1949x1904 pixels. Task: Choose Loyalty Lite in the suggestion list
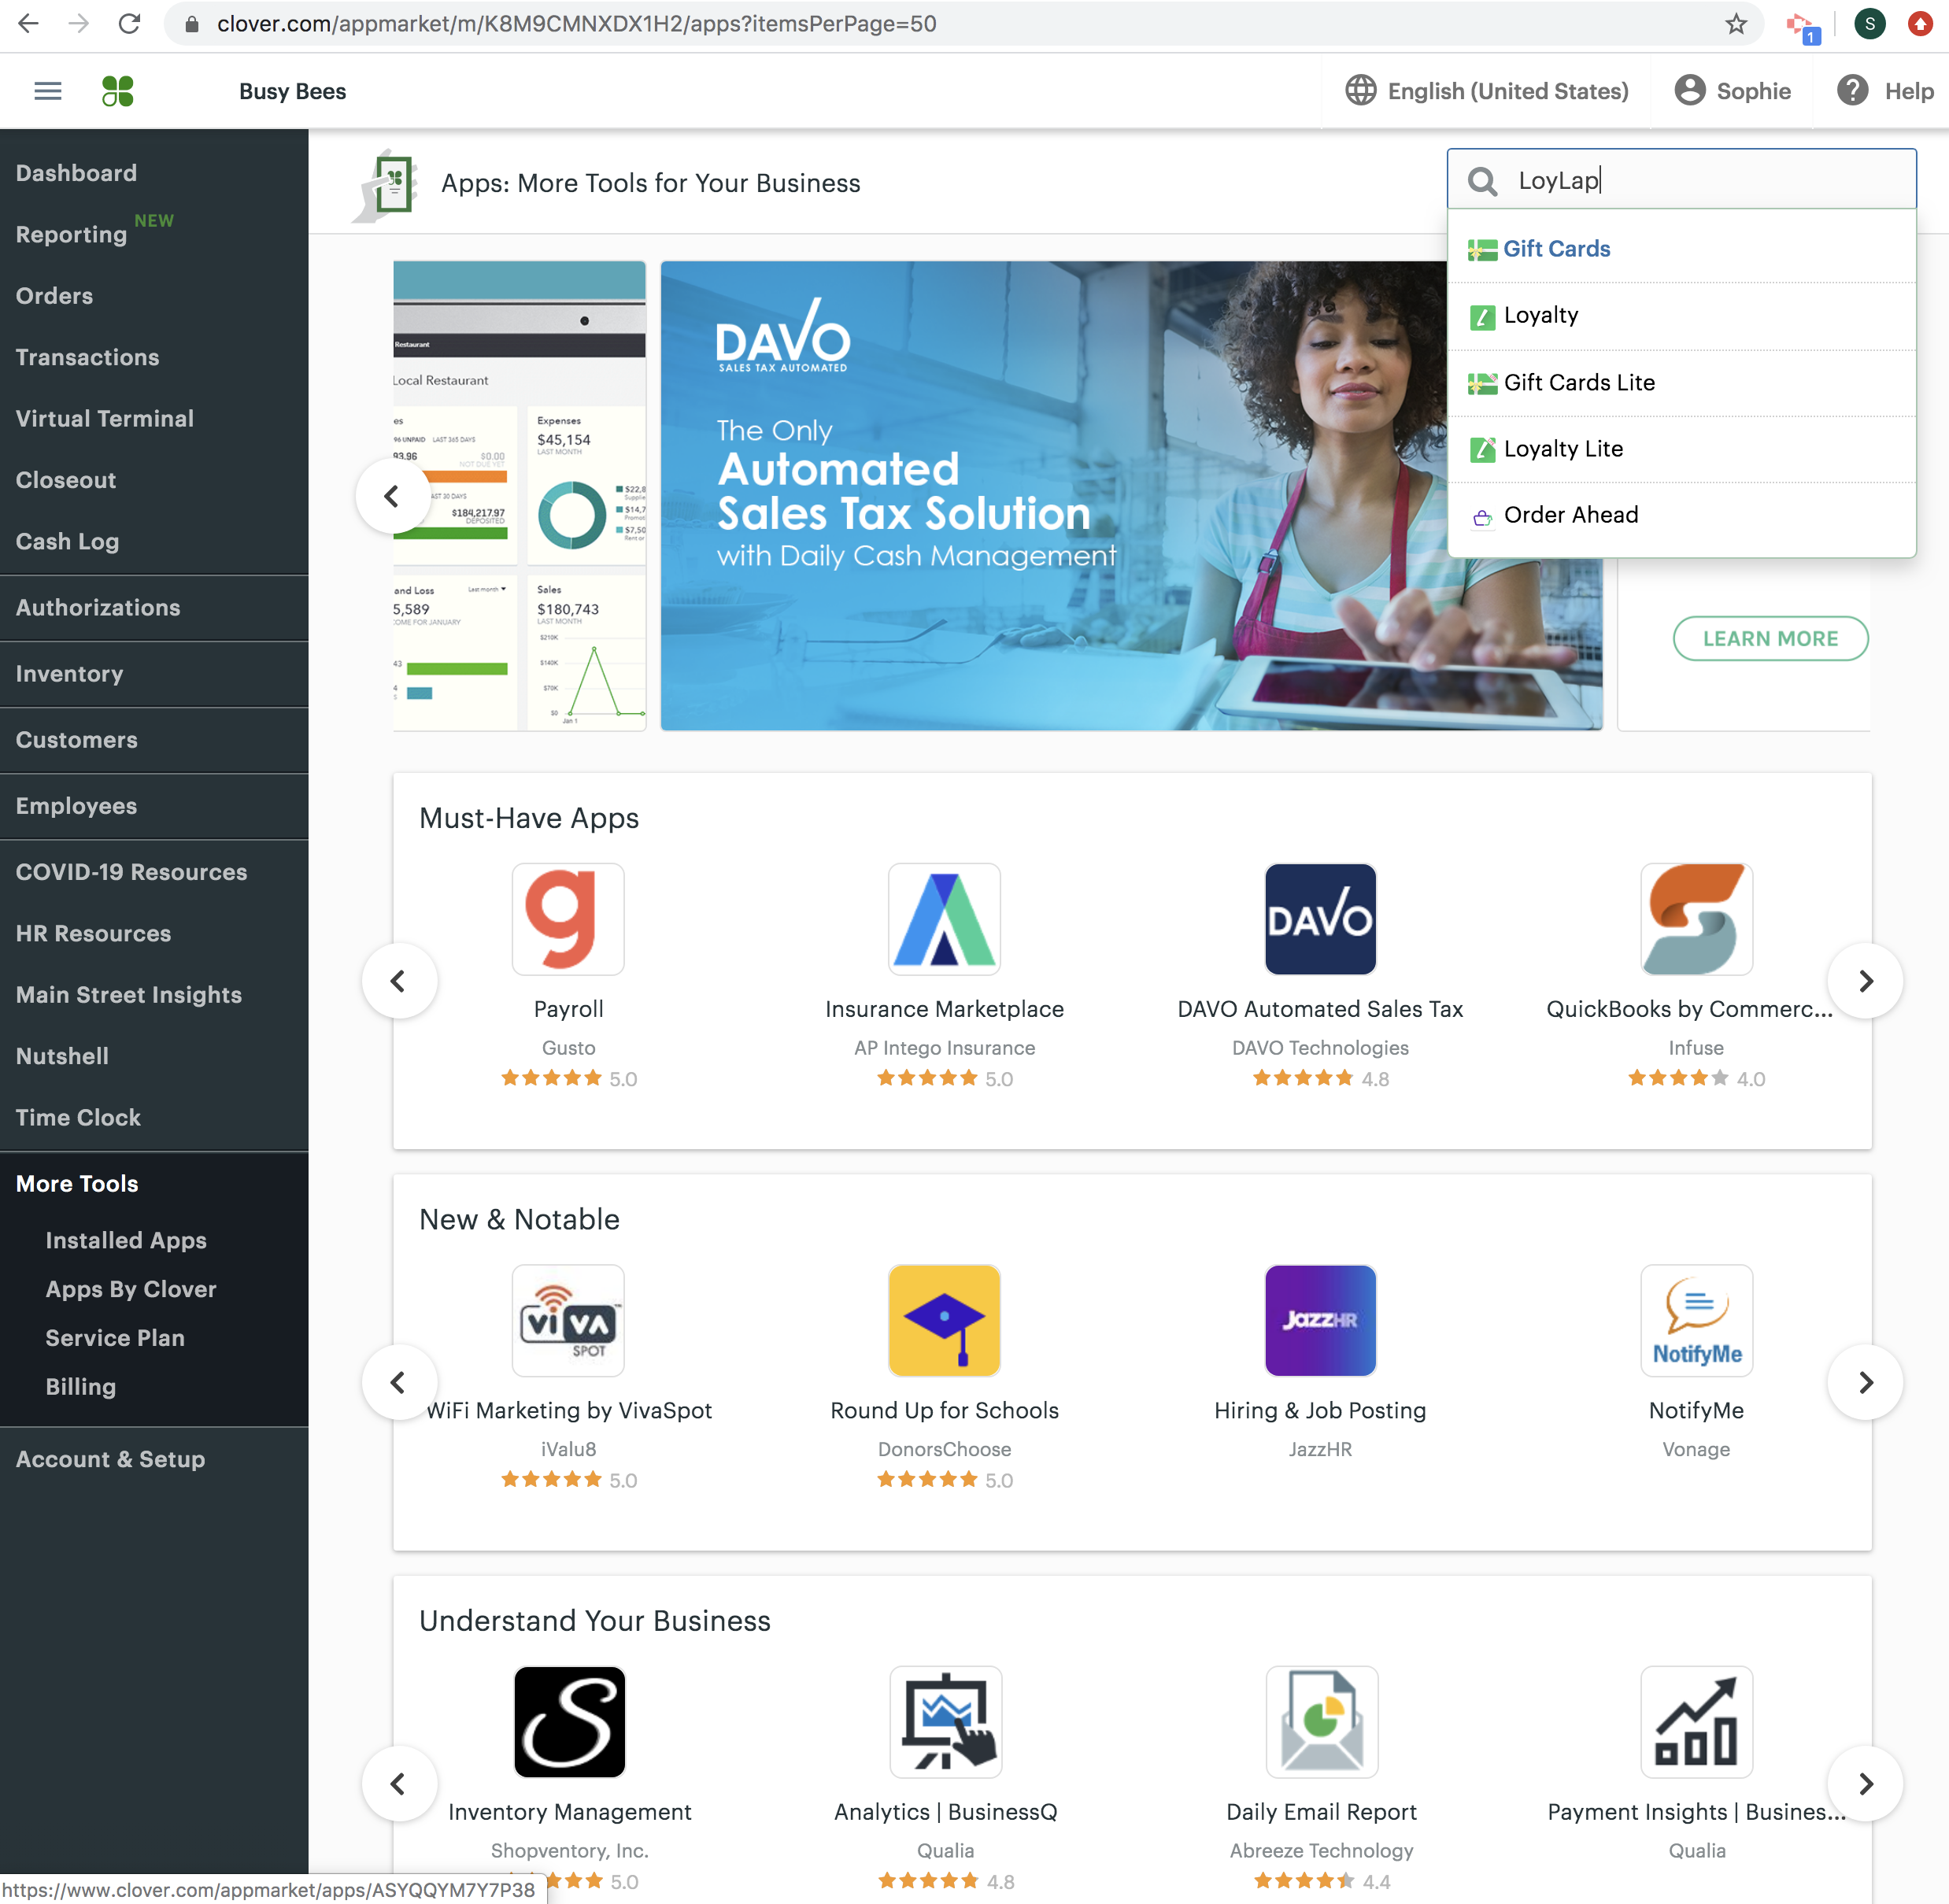(x=1562, y=449)
